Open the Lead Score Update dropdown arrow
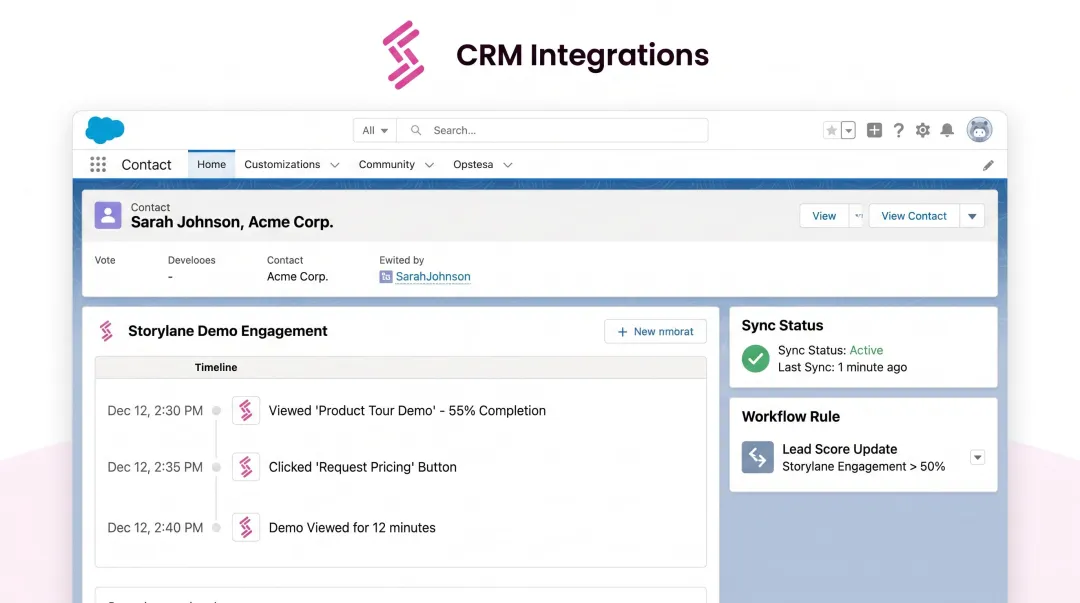This screenshot has width=1080, height=603. [977, 458]
